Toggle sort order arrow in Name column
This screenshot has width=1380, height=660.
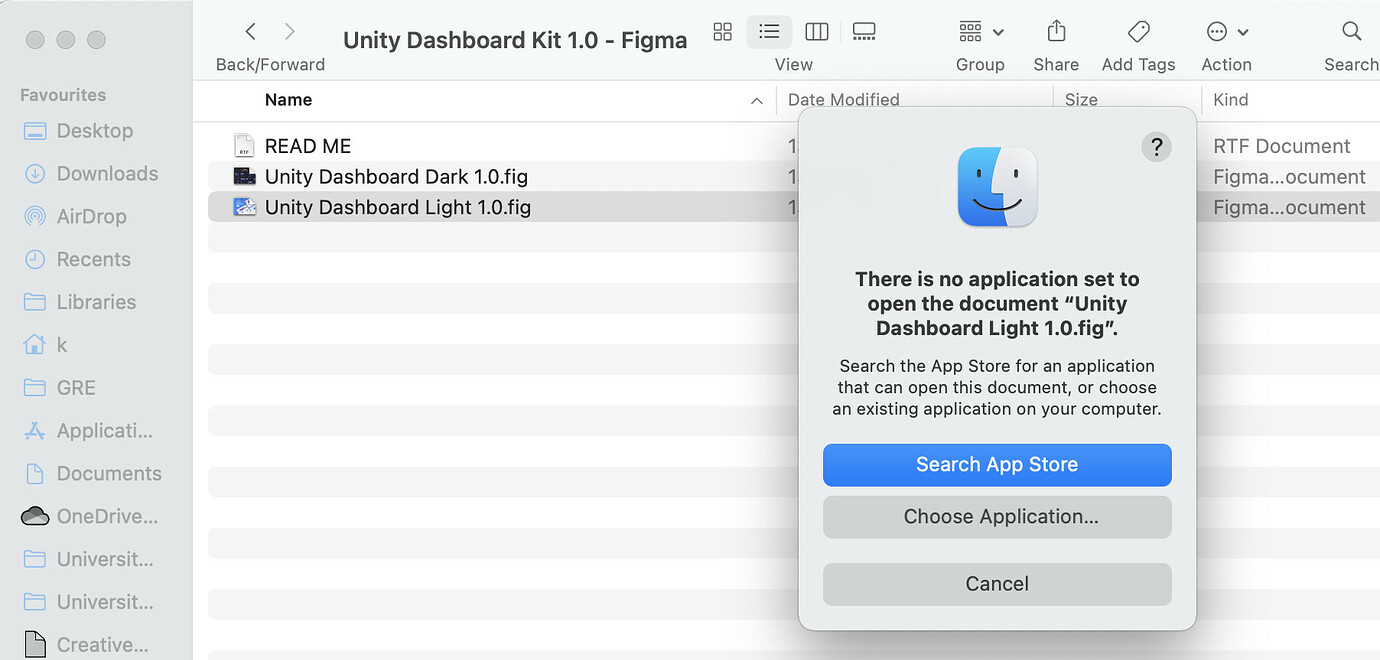click(x=756, y=101)
